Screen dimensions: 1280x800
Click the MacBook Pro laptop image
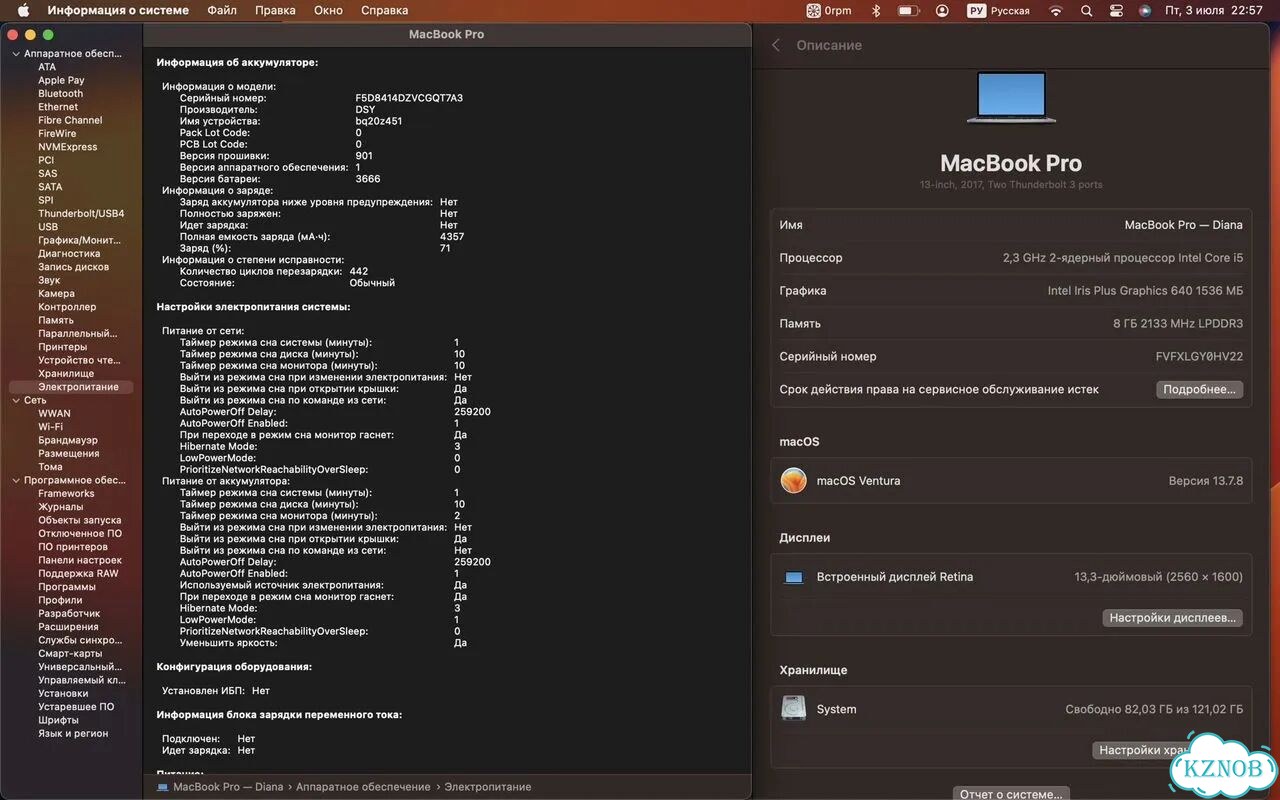(1011, 97)
